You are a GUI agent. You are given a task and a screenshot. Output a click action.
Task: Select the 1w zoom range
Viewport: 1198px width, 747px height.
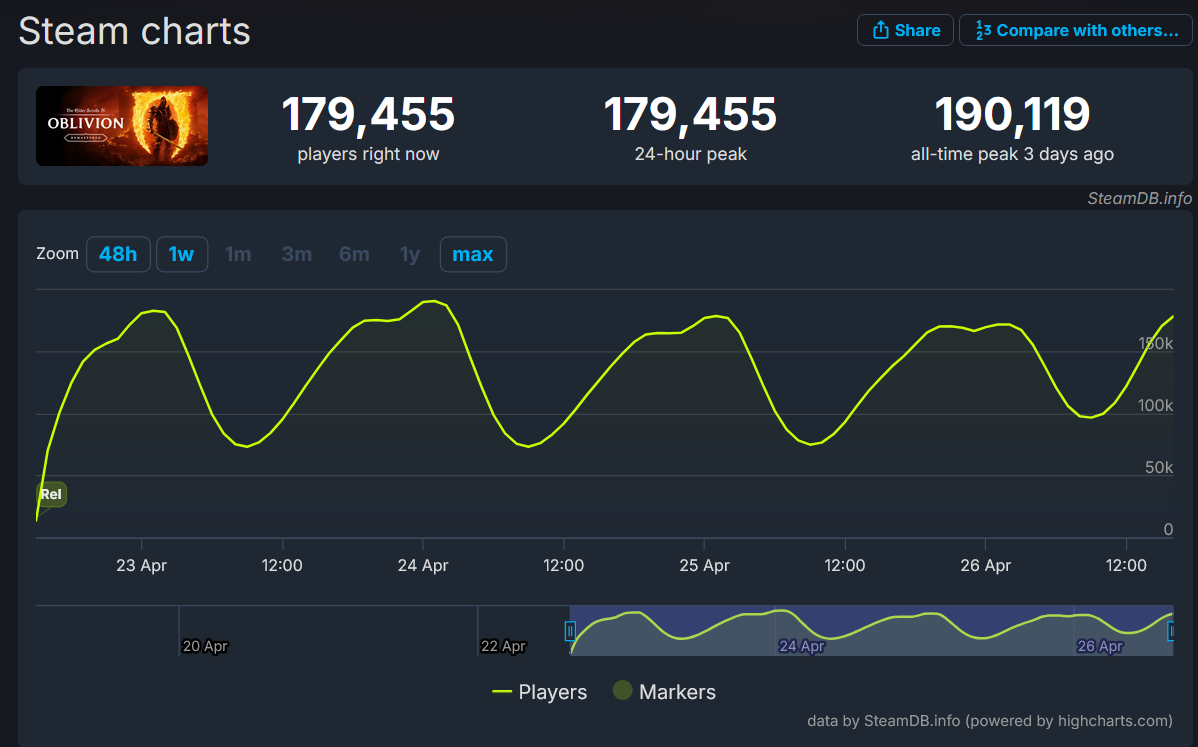click(x=182, y=254)
